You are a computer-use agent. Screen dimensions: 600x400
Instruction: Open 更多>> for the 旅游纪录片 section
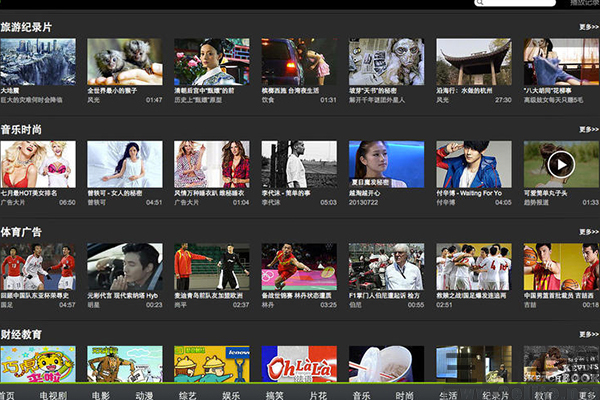click(x=589, y=27)
